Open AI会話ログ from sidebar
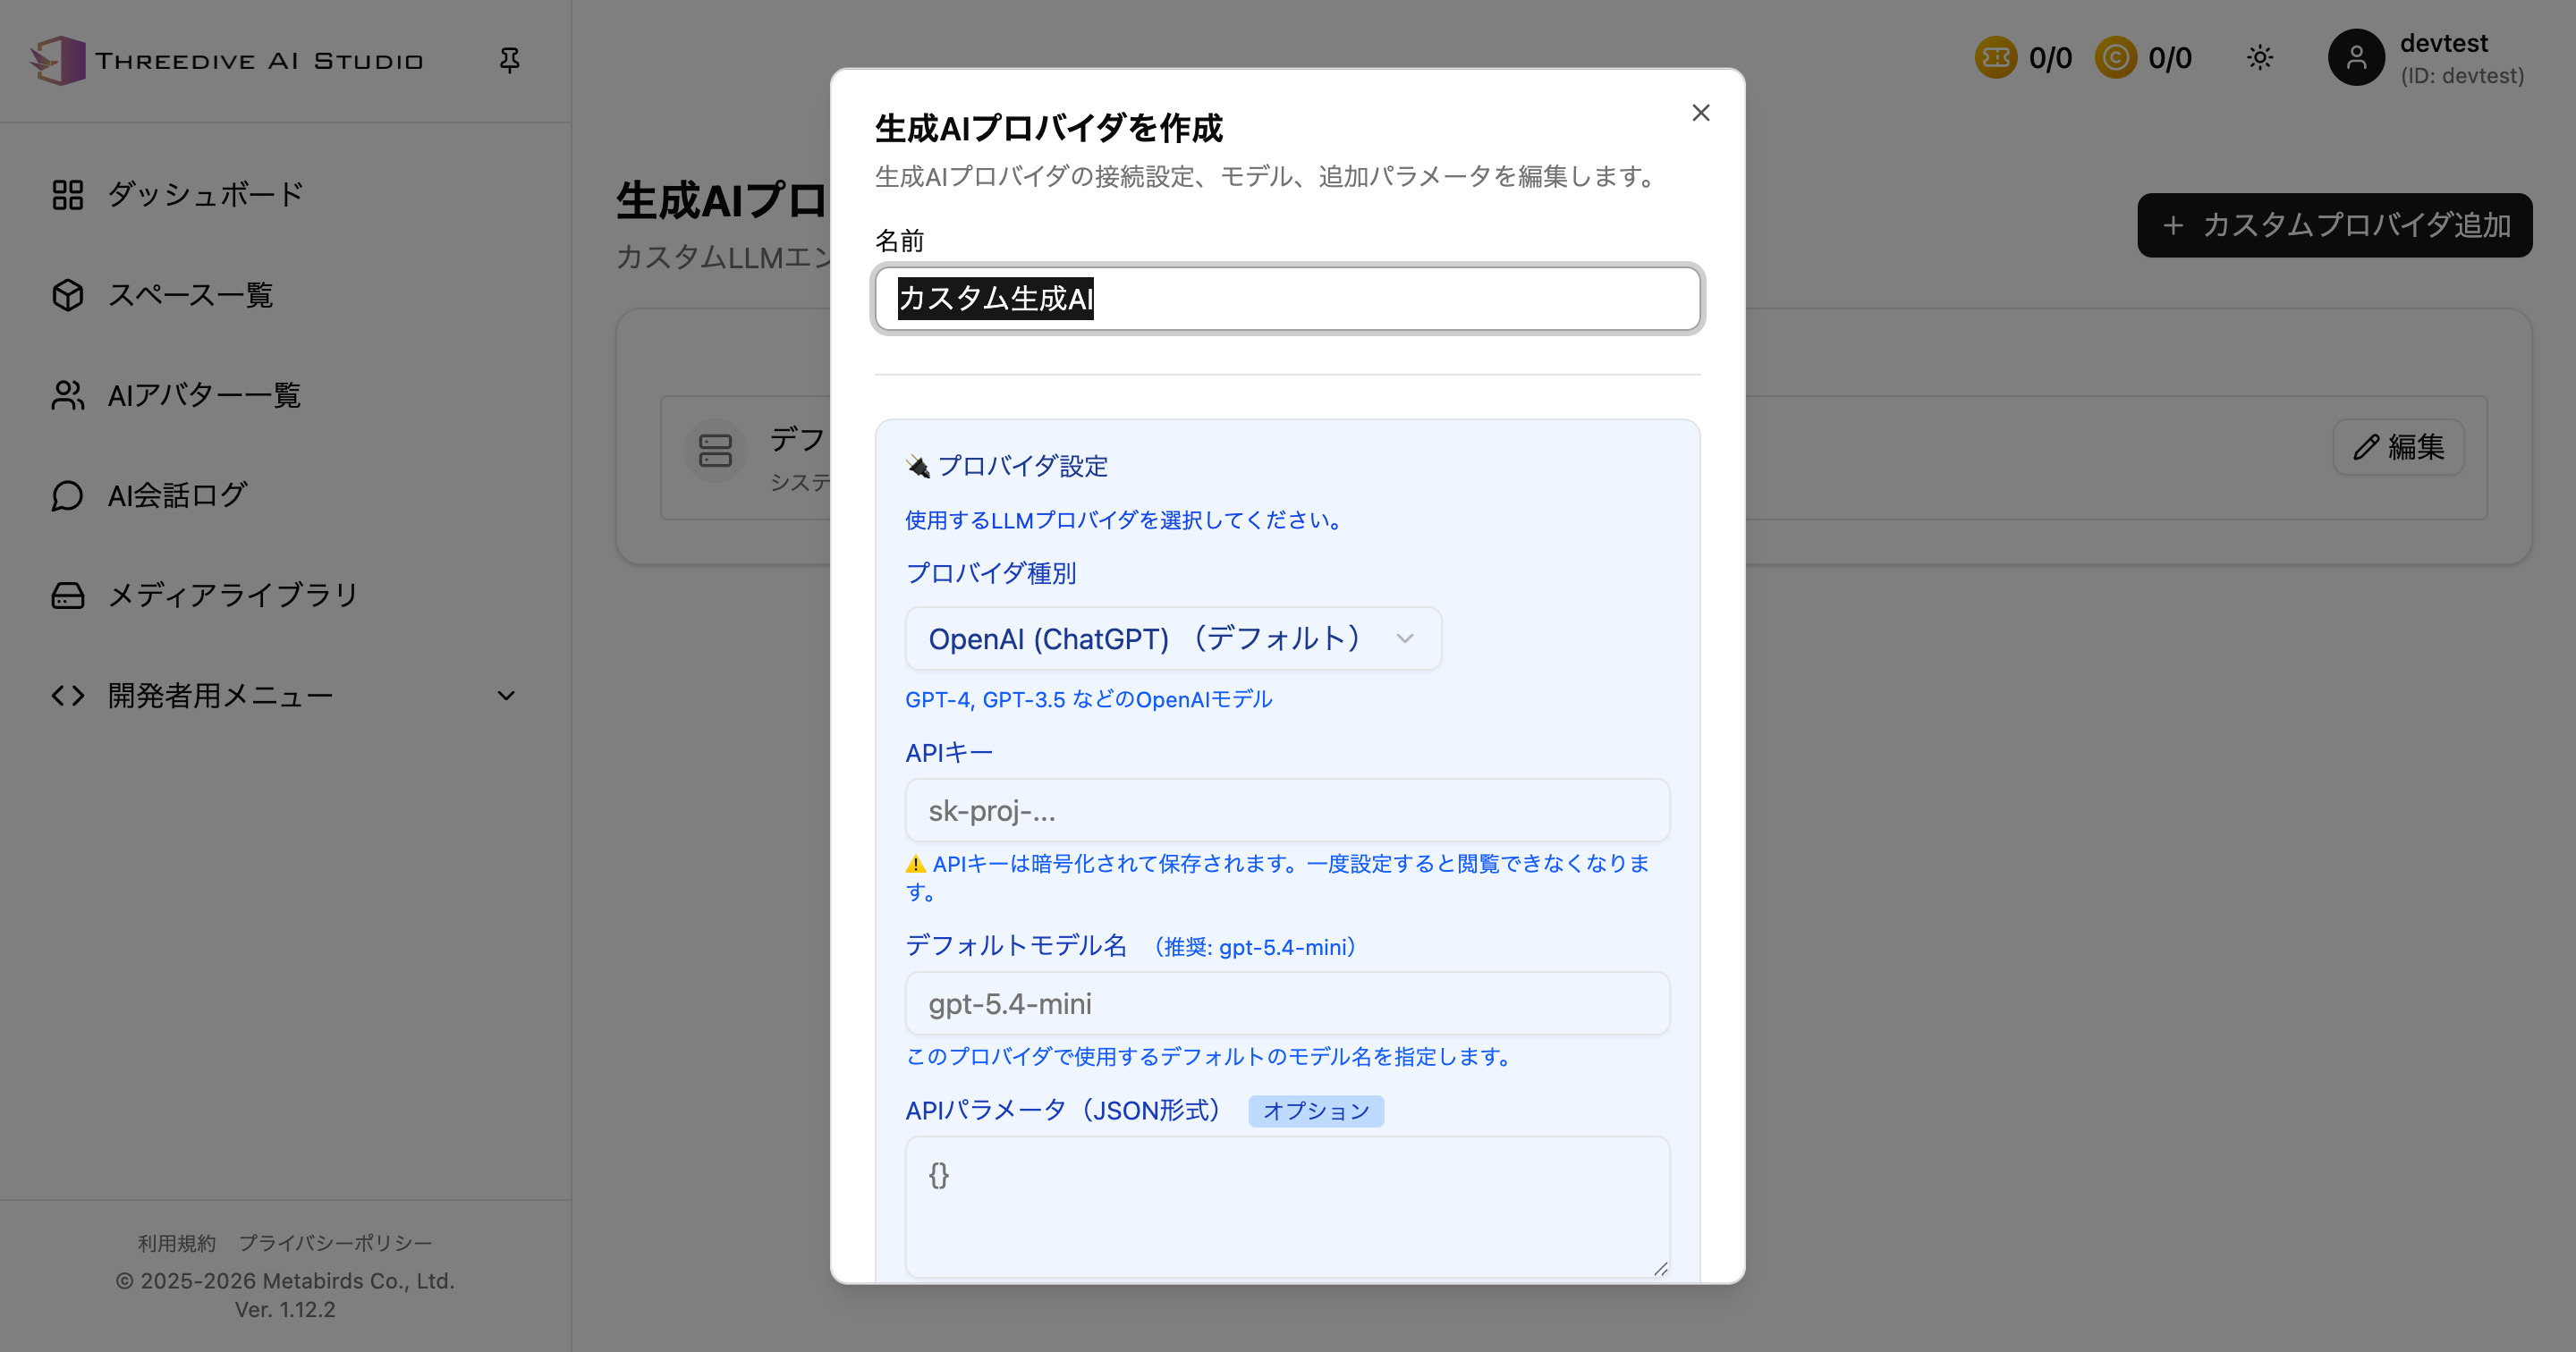 click(286, 495)
